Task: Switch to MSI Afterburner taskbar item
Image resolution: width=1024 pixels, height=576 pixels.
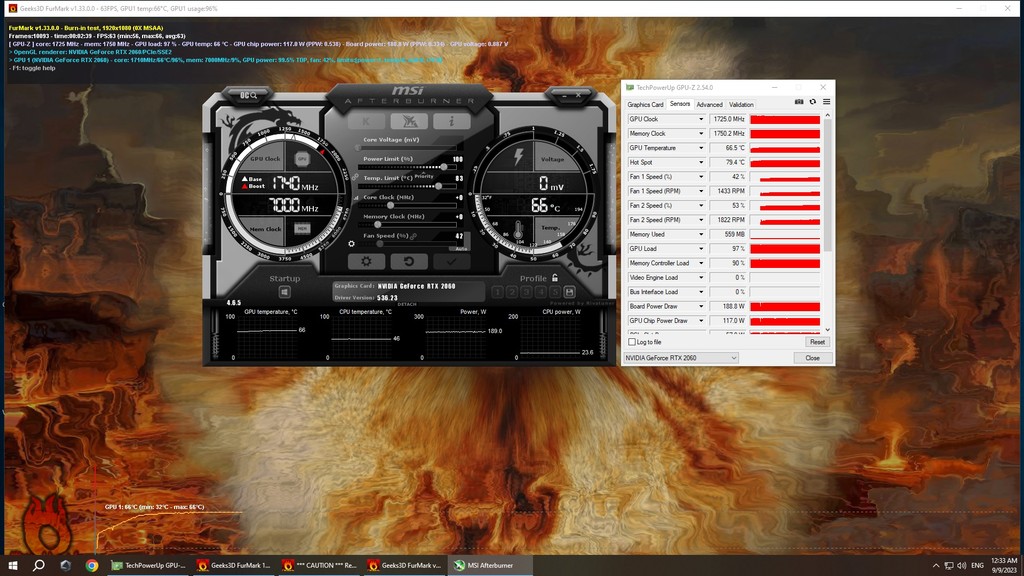Action: (490, 566)
